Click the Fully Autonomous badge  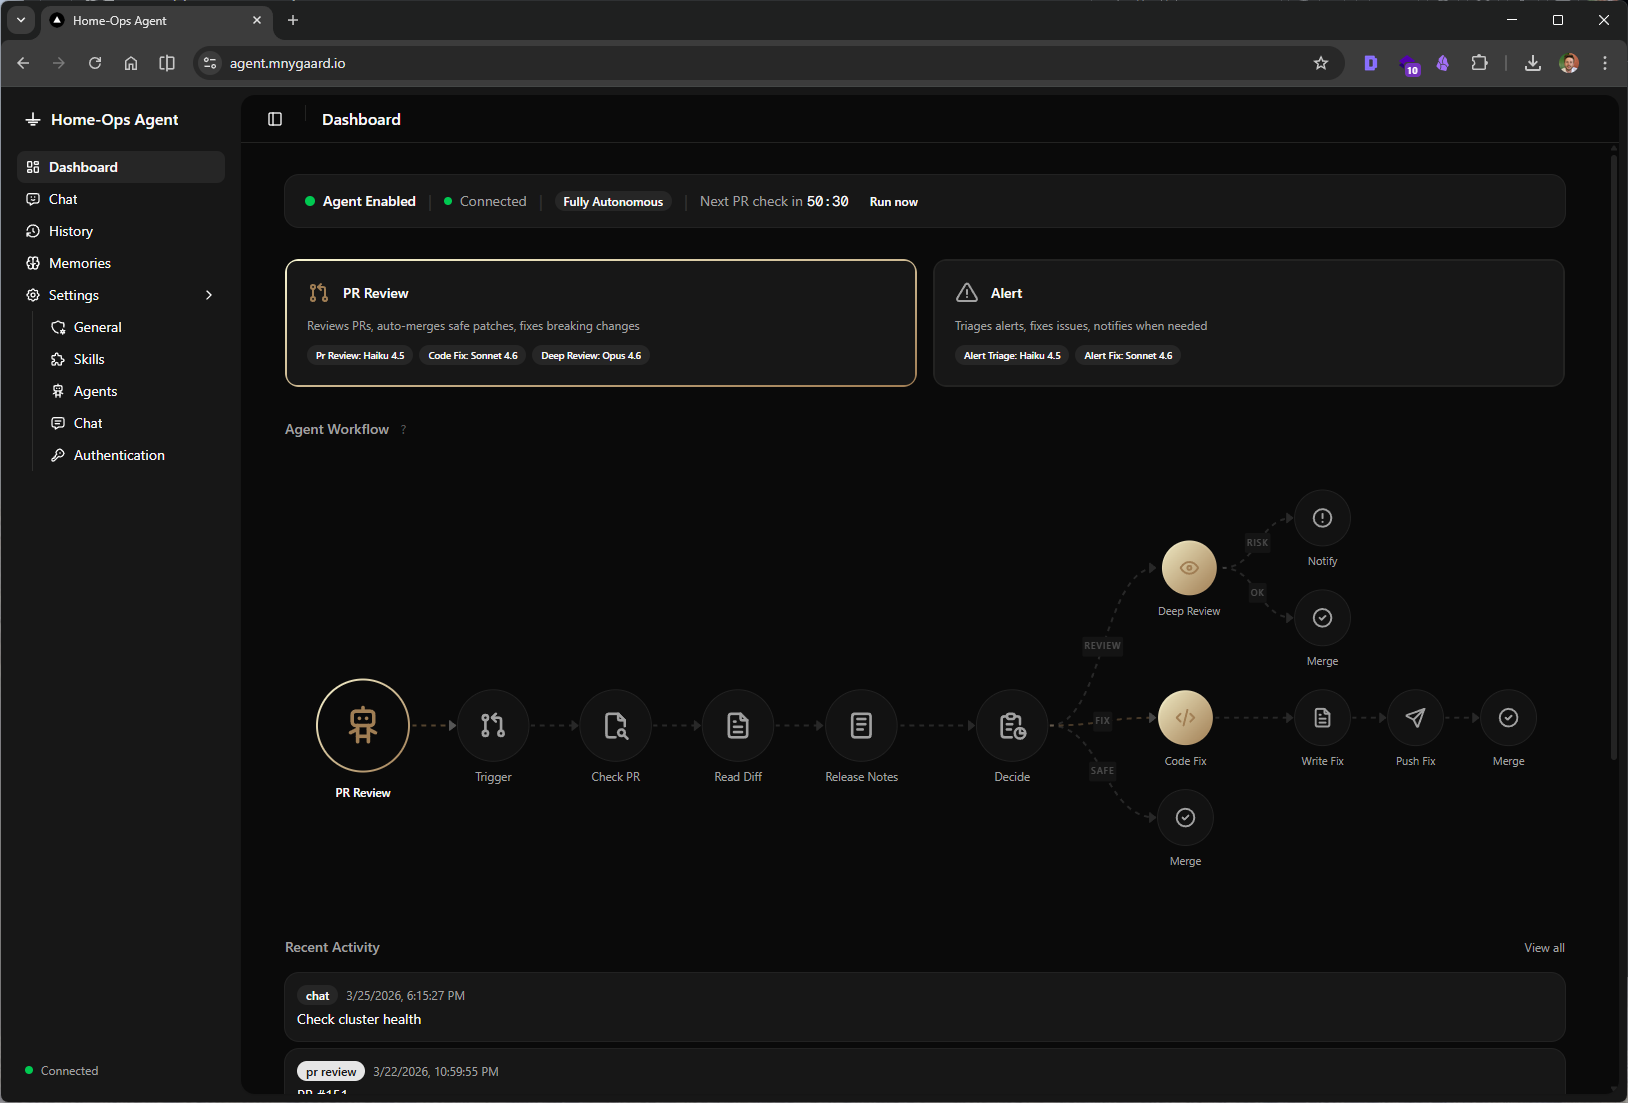(x=613, y=202)
